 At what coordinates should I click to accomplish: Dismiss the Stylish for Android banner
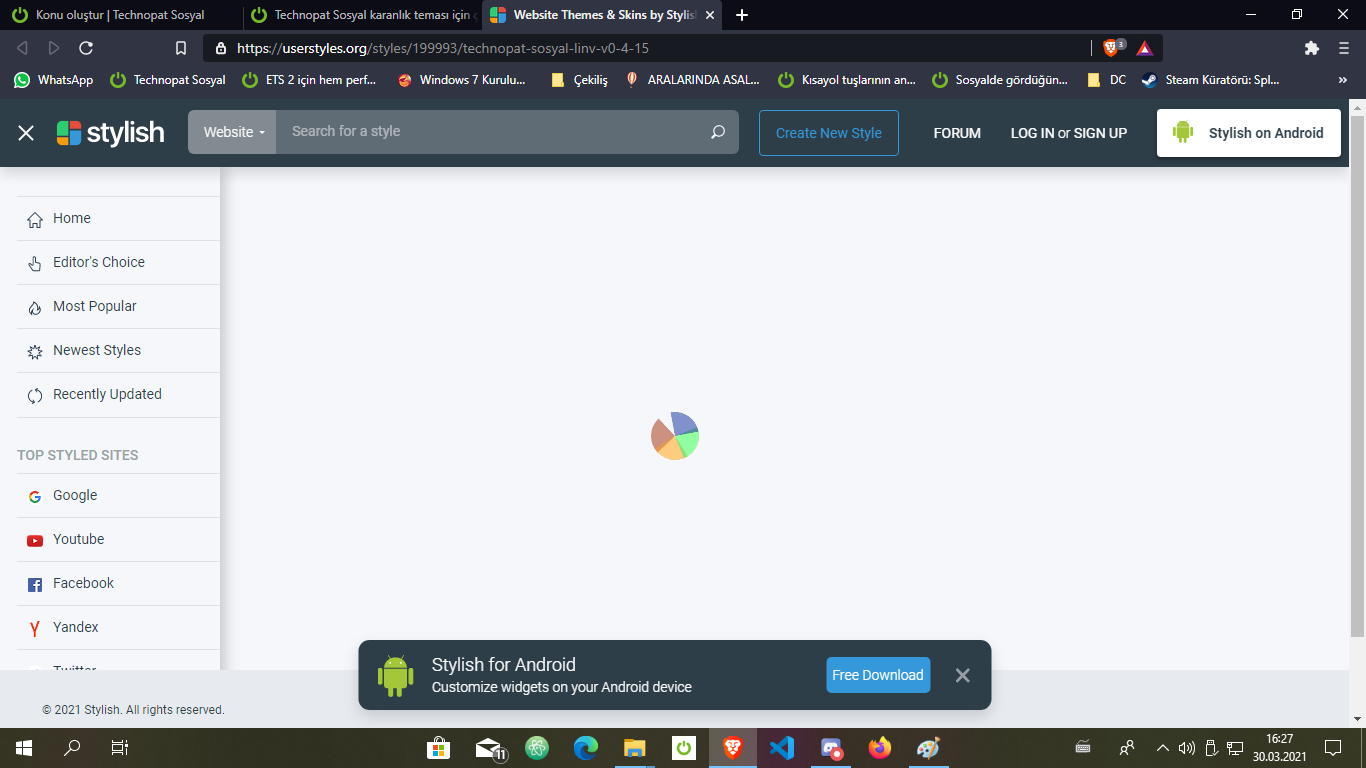coord(962,675)
